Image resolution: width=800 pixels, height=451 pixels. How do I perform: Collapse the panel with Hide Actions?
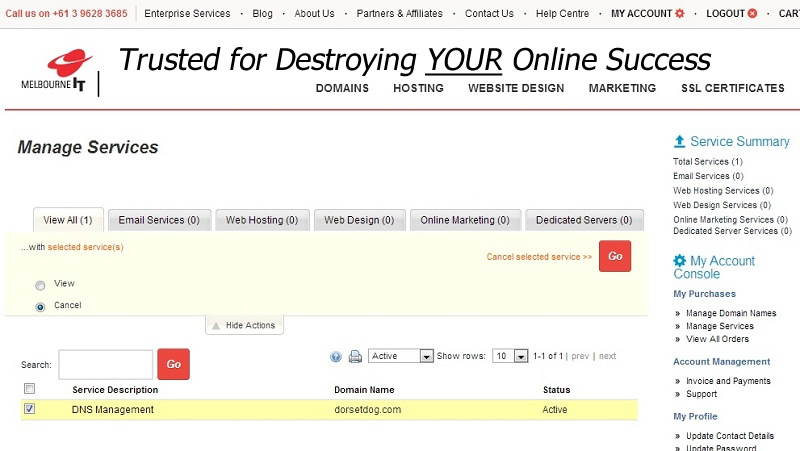tap(244, 325)
